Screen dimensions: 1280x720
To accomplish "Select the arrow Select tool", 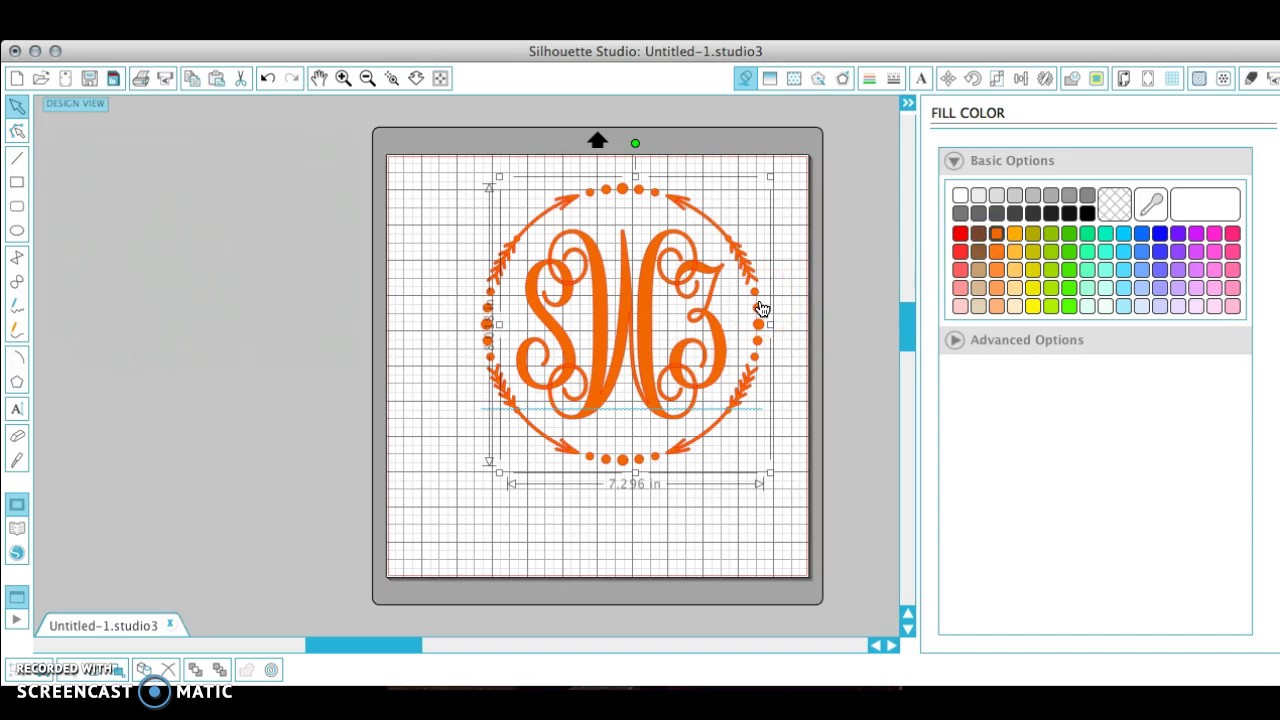I will pyautogui.click(x=17, y=106).
